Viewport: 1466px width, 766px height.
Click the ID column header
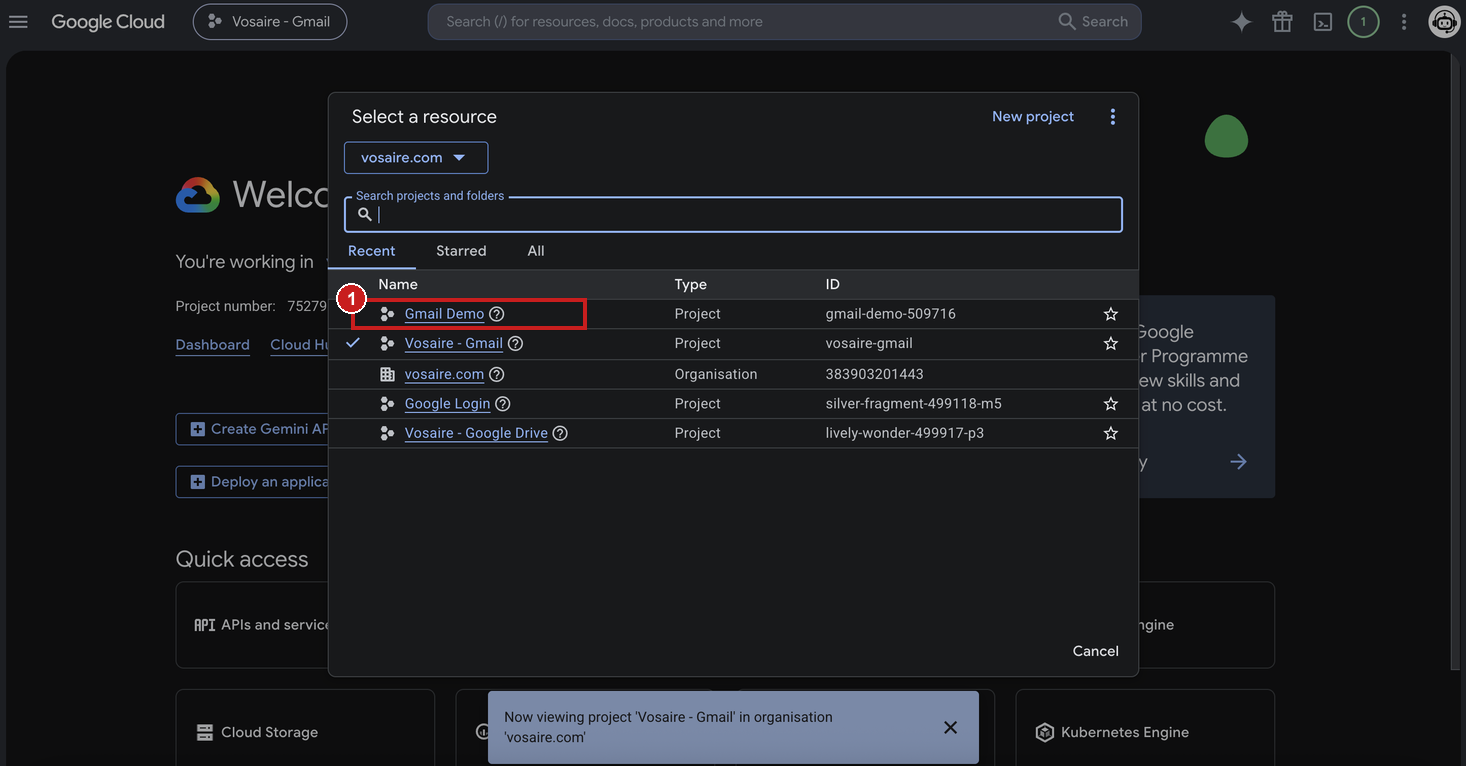833,285
